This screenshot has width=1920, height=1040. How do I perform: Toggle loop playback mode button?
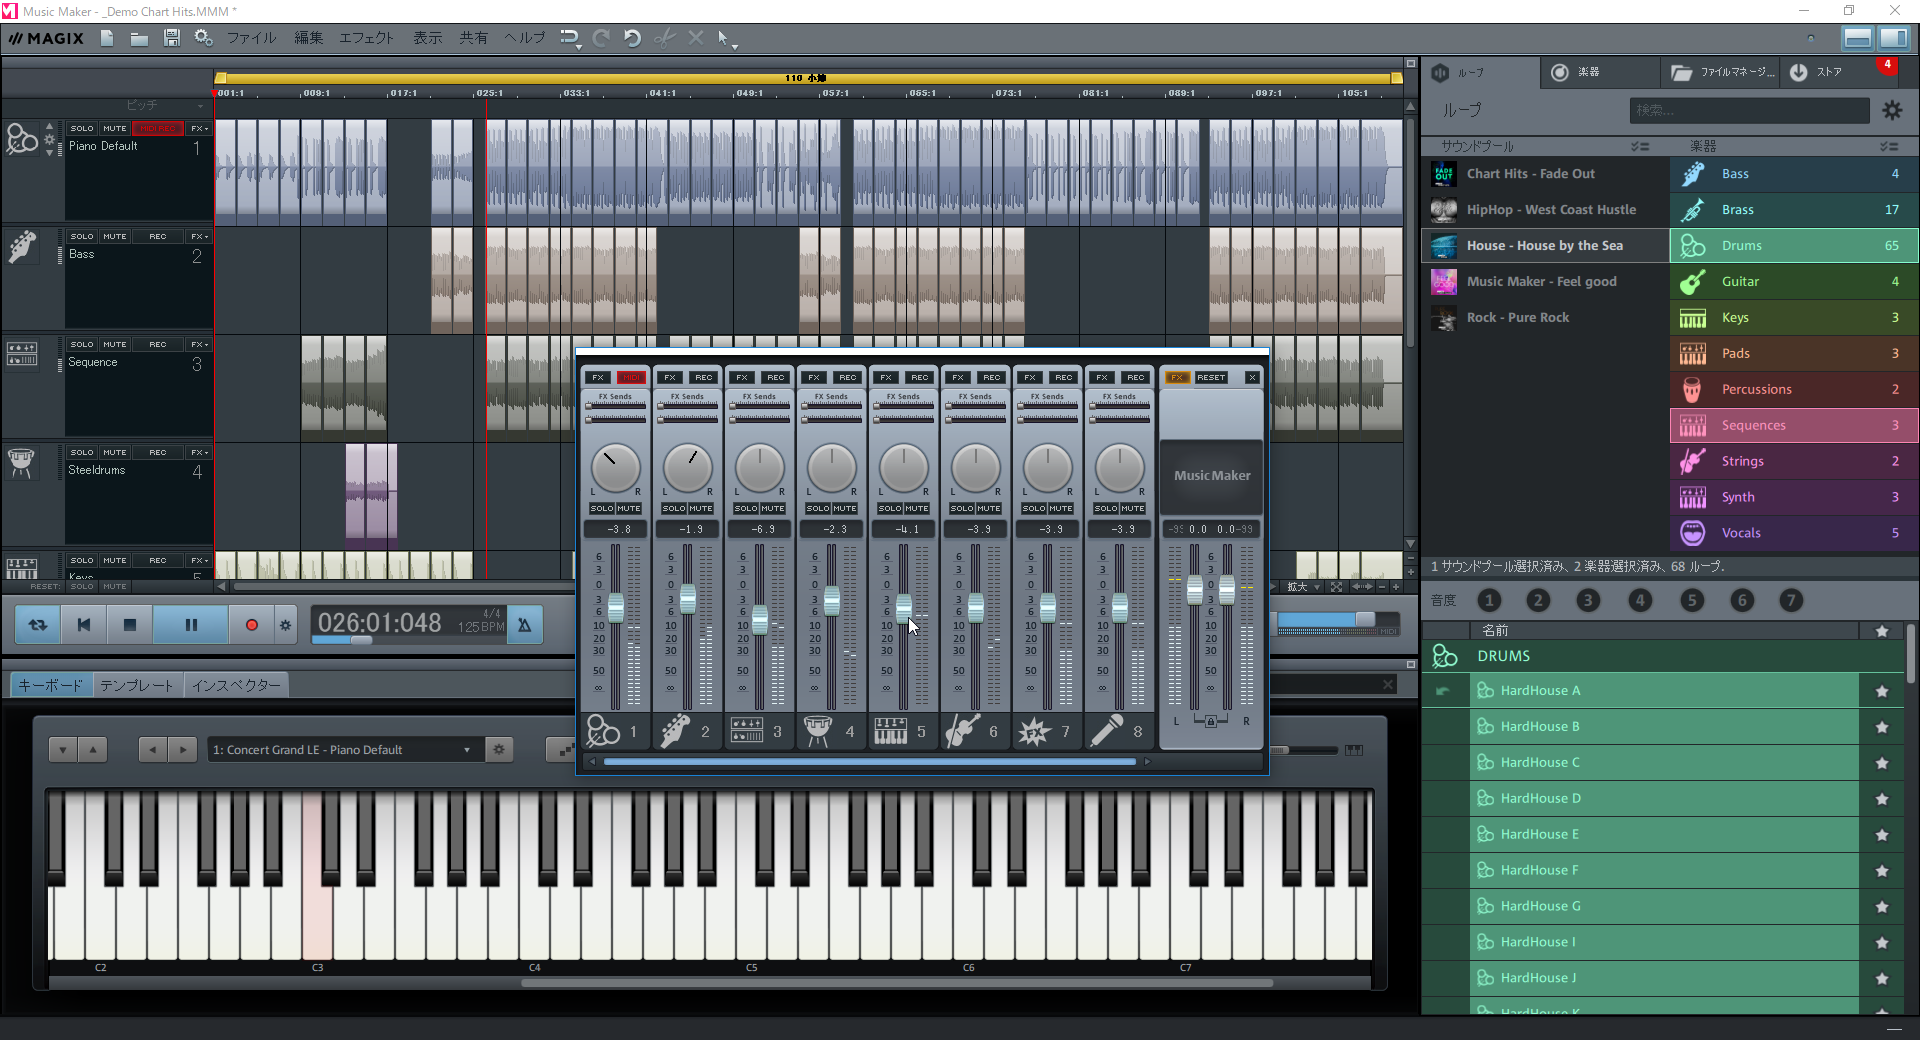point(38,625)
